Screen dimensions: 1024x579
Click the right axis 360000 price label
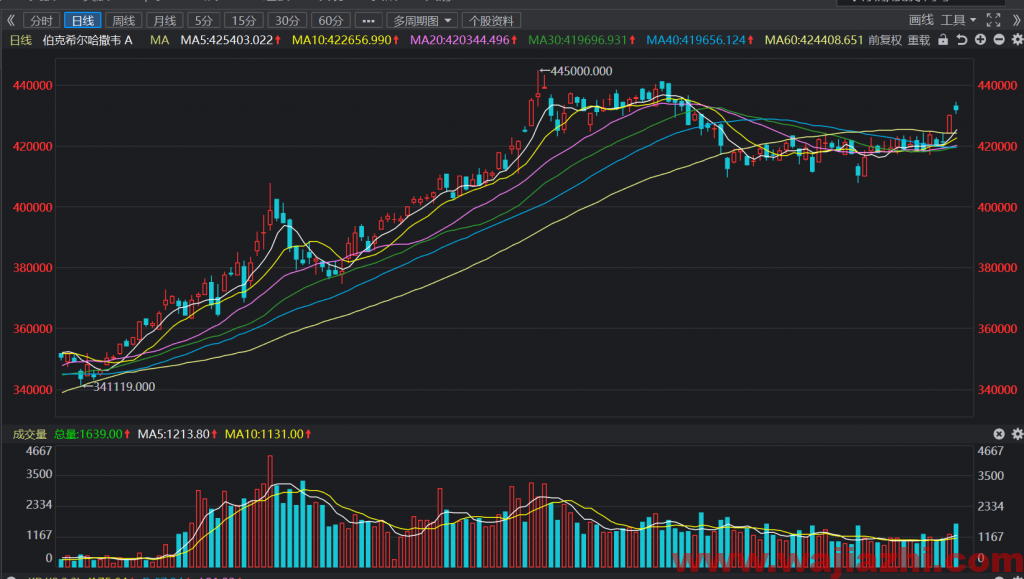point(997,329)
